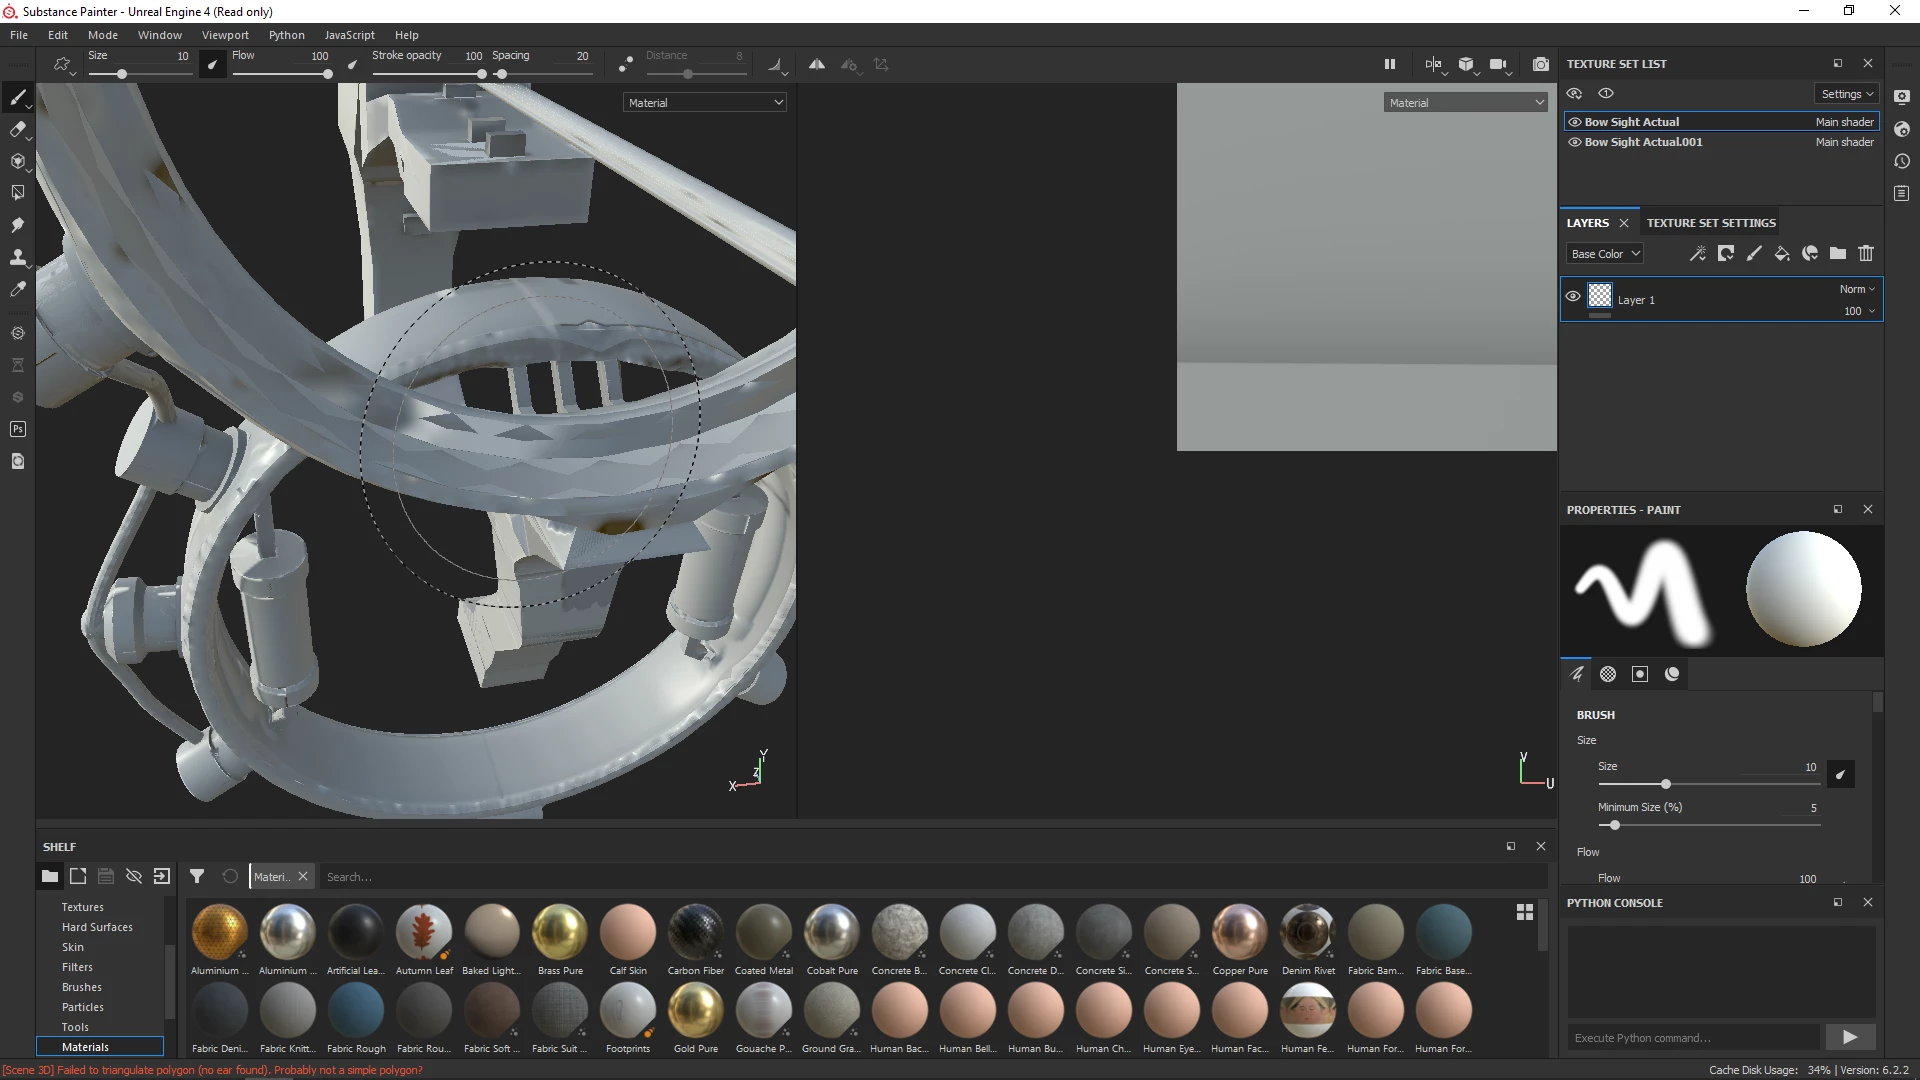Run the Python command with play button
1920x1080 pixels.
[x=1849, y=1037]
